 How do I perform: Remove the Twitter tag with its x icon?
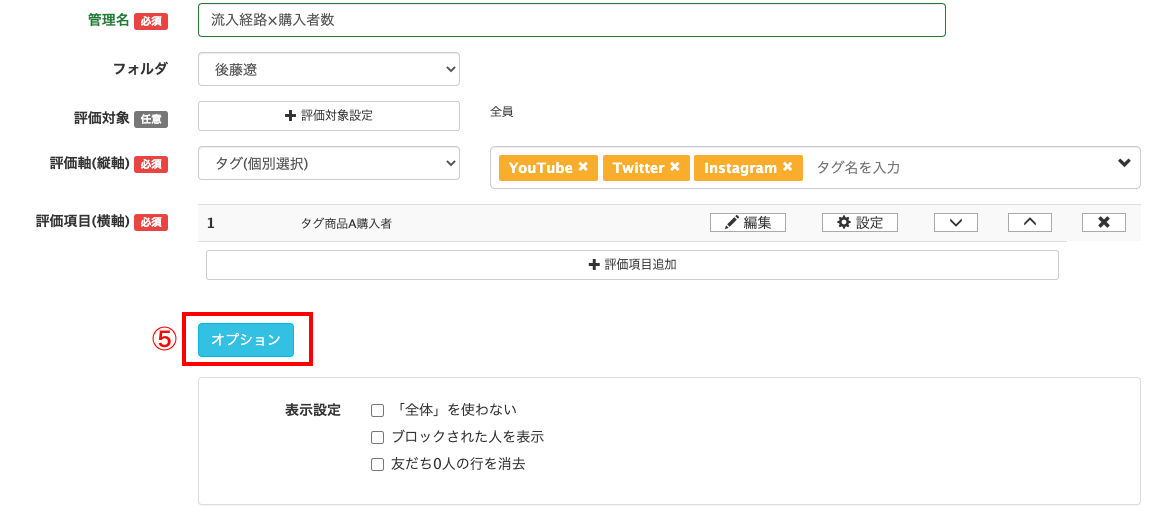[x=675, y=167]
